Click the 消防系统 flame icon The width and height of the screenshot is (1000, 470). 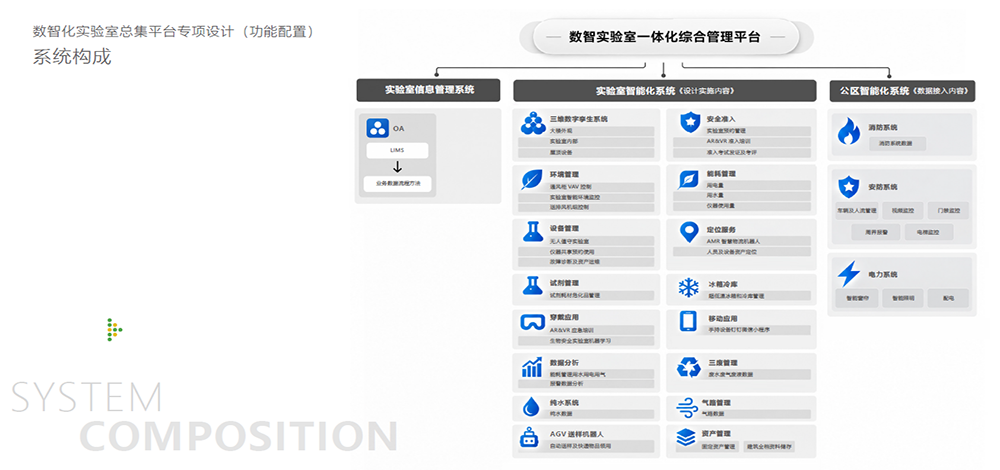pyautogui.click(x=849, y=131)
